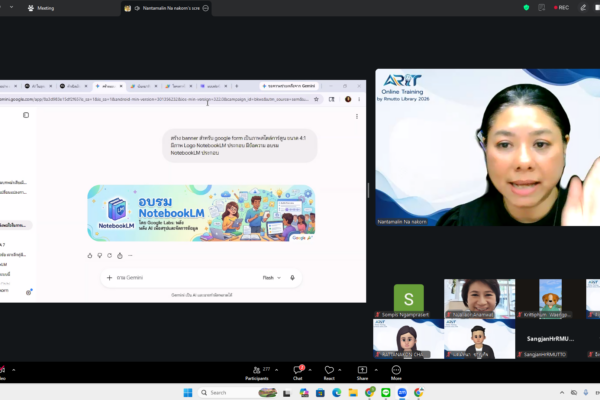Viewport: 600px width, 400px height.
Task: Click the Gemini thumbs down icon
Action: click(99, 256)
